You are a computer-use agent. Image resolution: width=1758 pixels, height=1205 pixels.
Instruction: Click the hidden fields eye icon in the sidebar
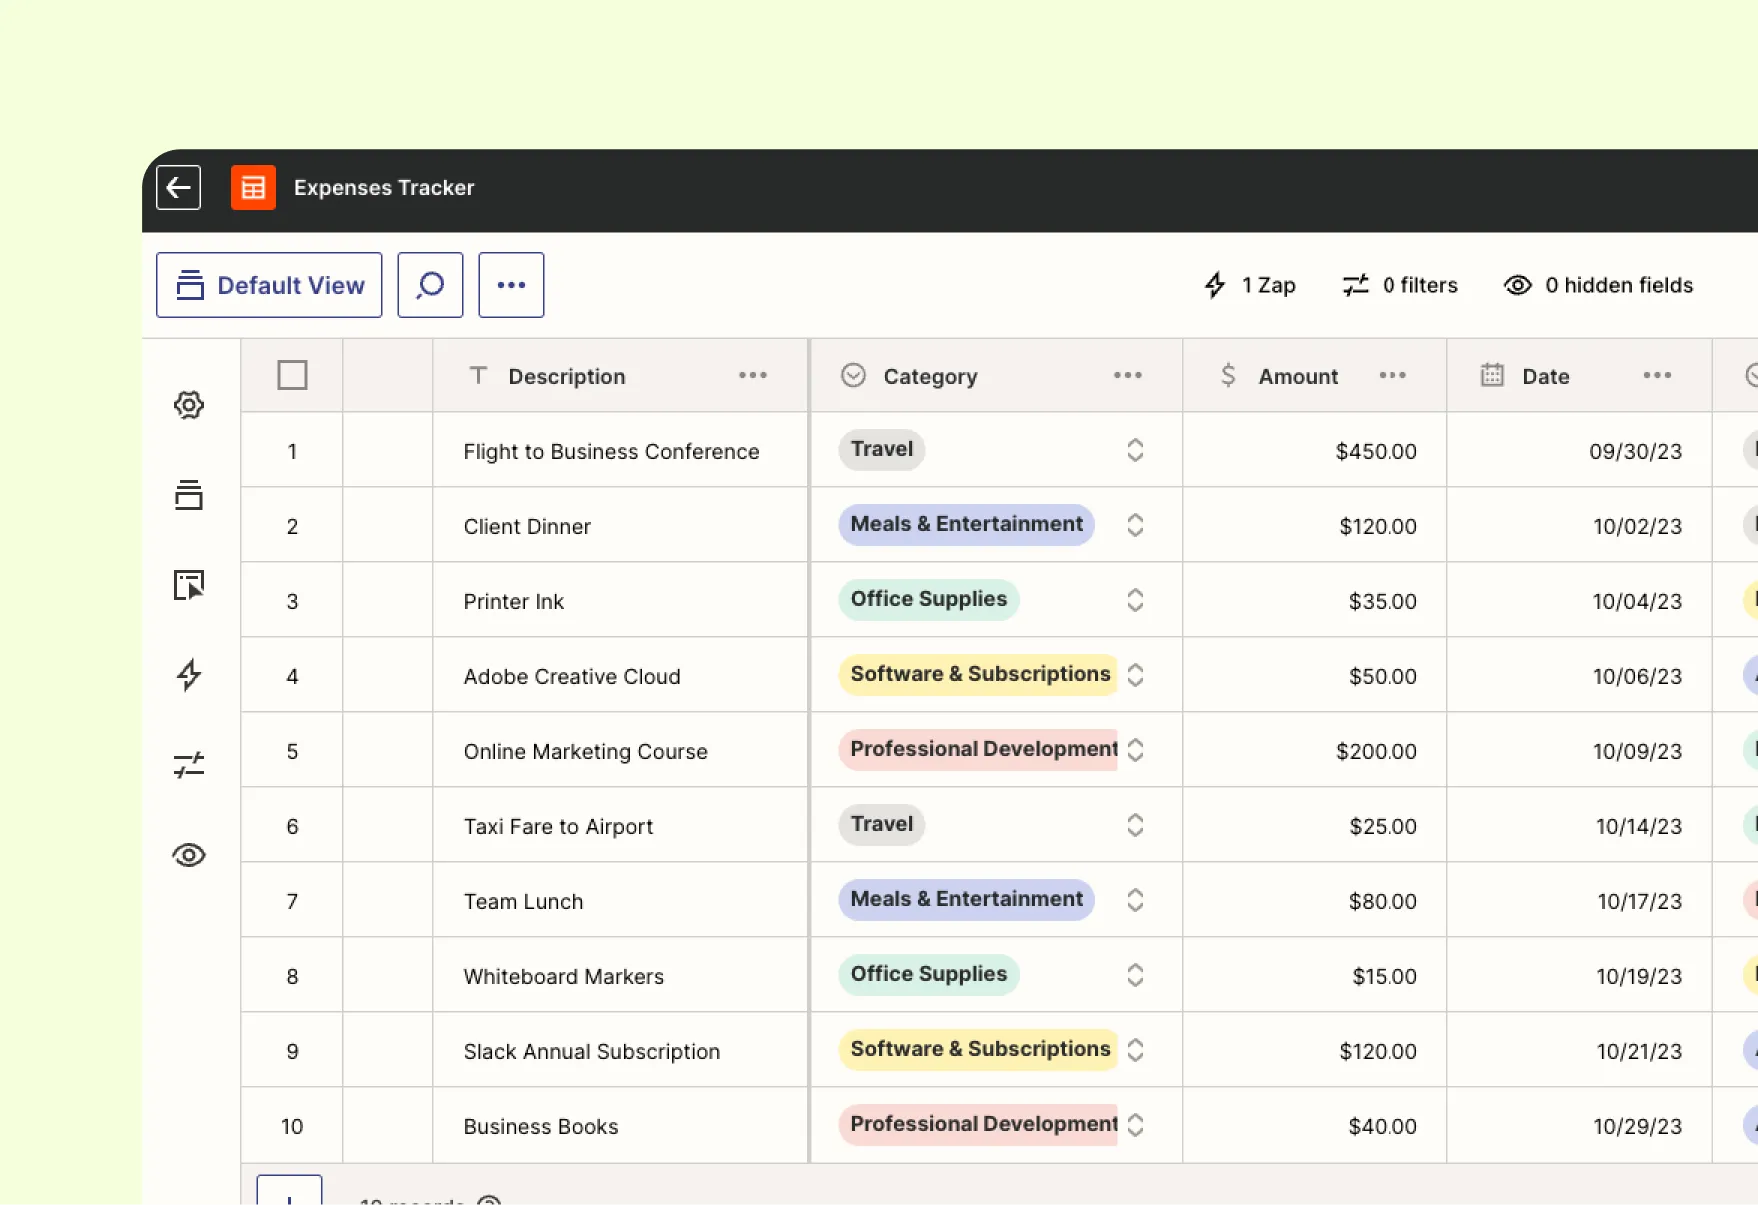click(x=190, y=855)
